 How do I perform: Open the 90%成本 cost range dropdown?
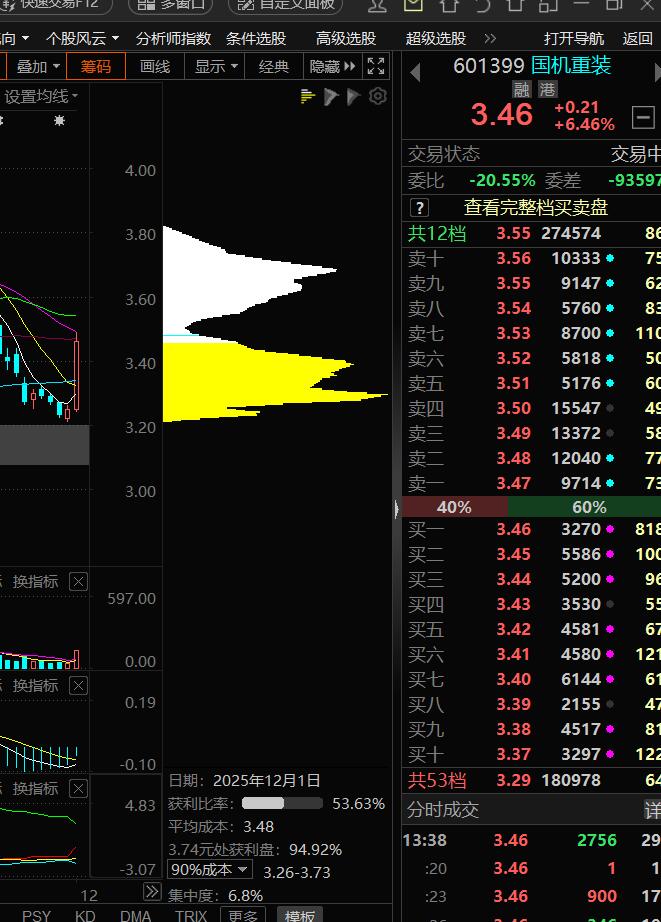(210, 869)
